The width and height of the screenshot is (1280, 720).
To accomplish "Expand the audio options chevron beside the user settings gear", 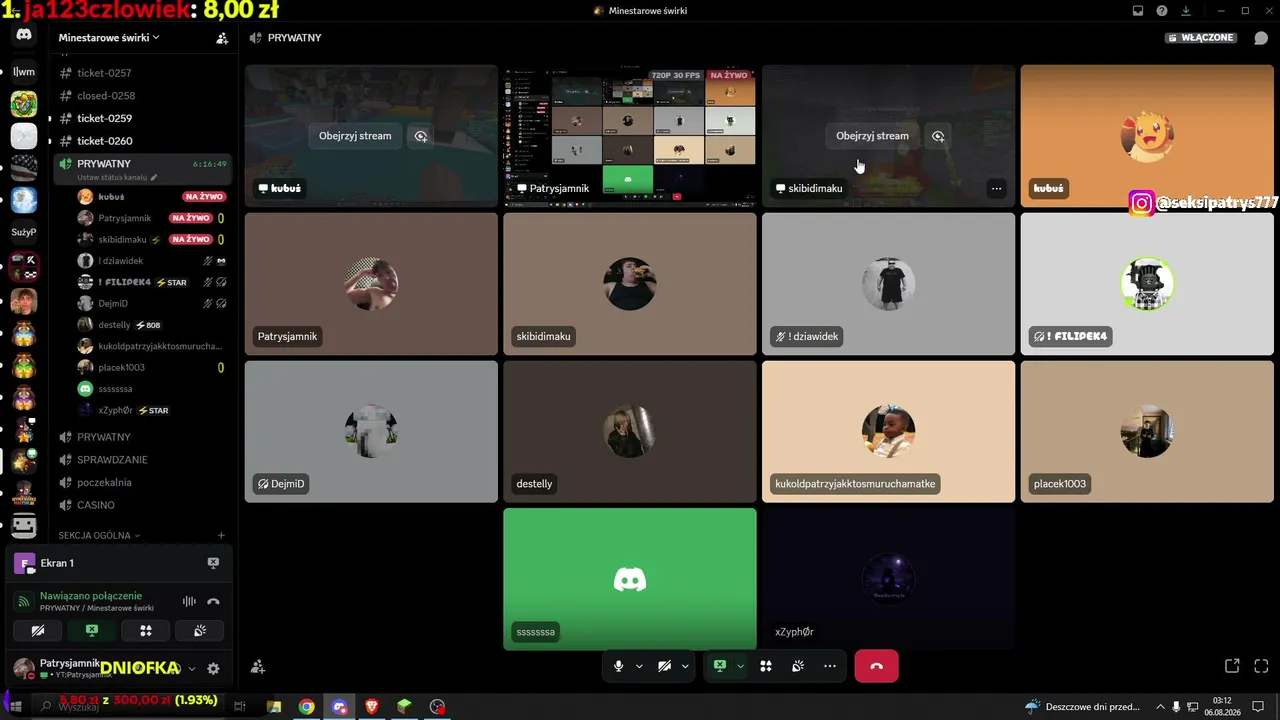I will coord(192,669).
